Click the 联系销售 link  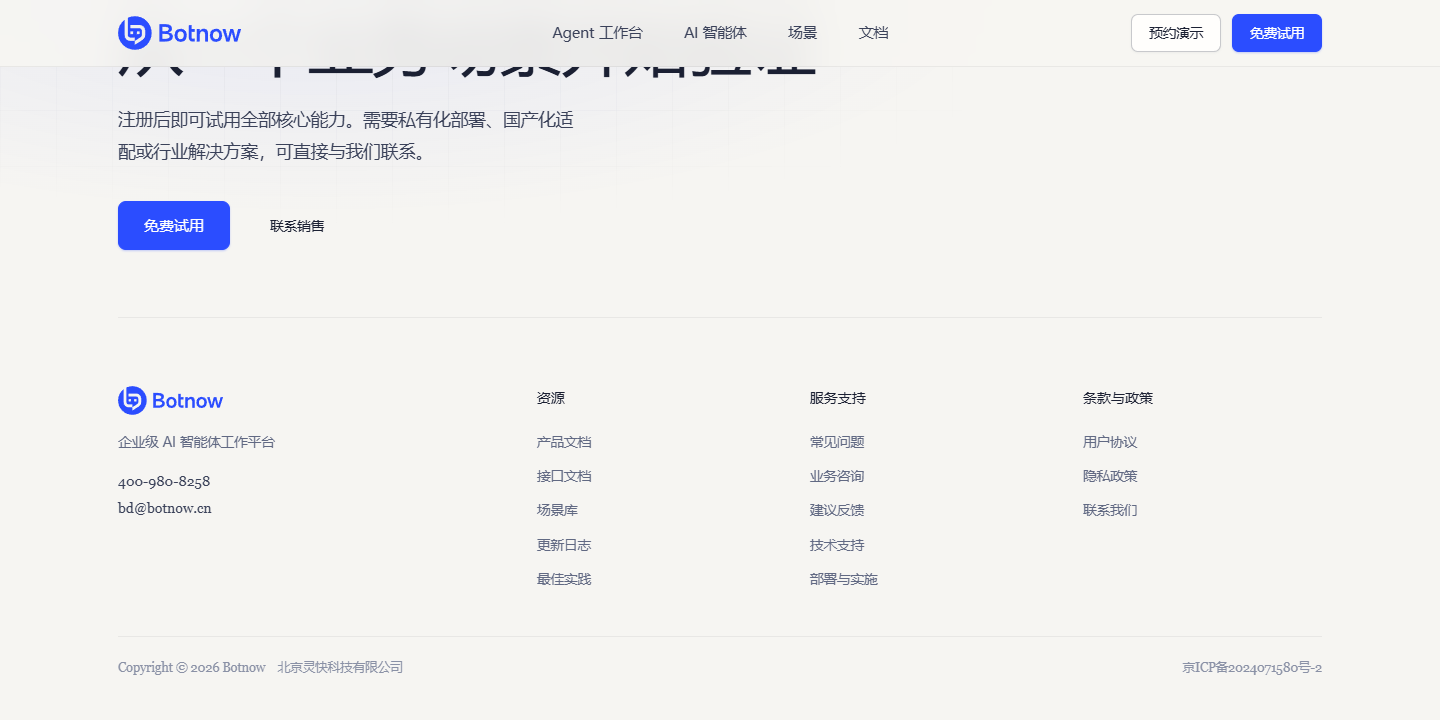pos(297,226)
